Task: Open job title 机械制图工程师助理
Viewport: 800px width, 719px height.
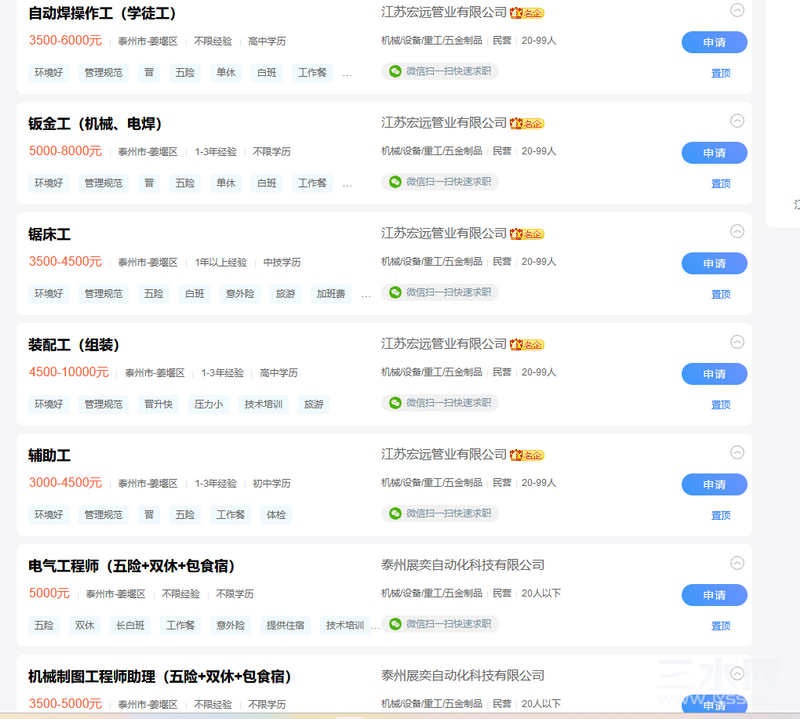Action: [160, 677]
